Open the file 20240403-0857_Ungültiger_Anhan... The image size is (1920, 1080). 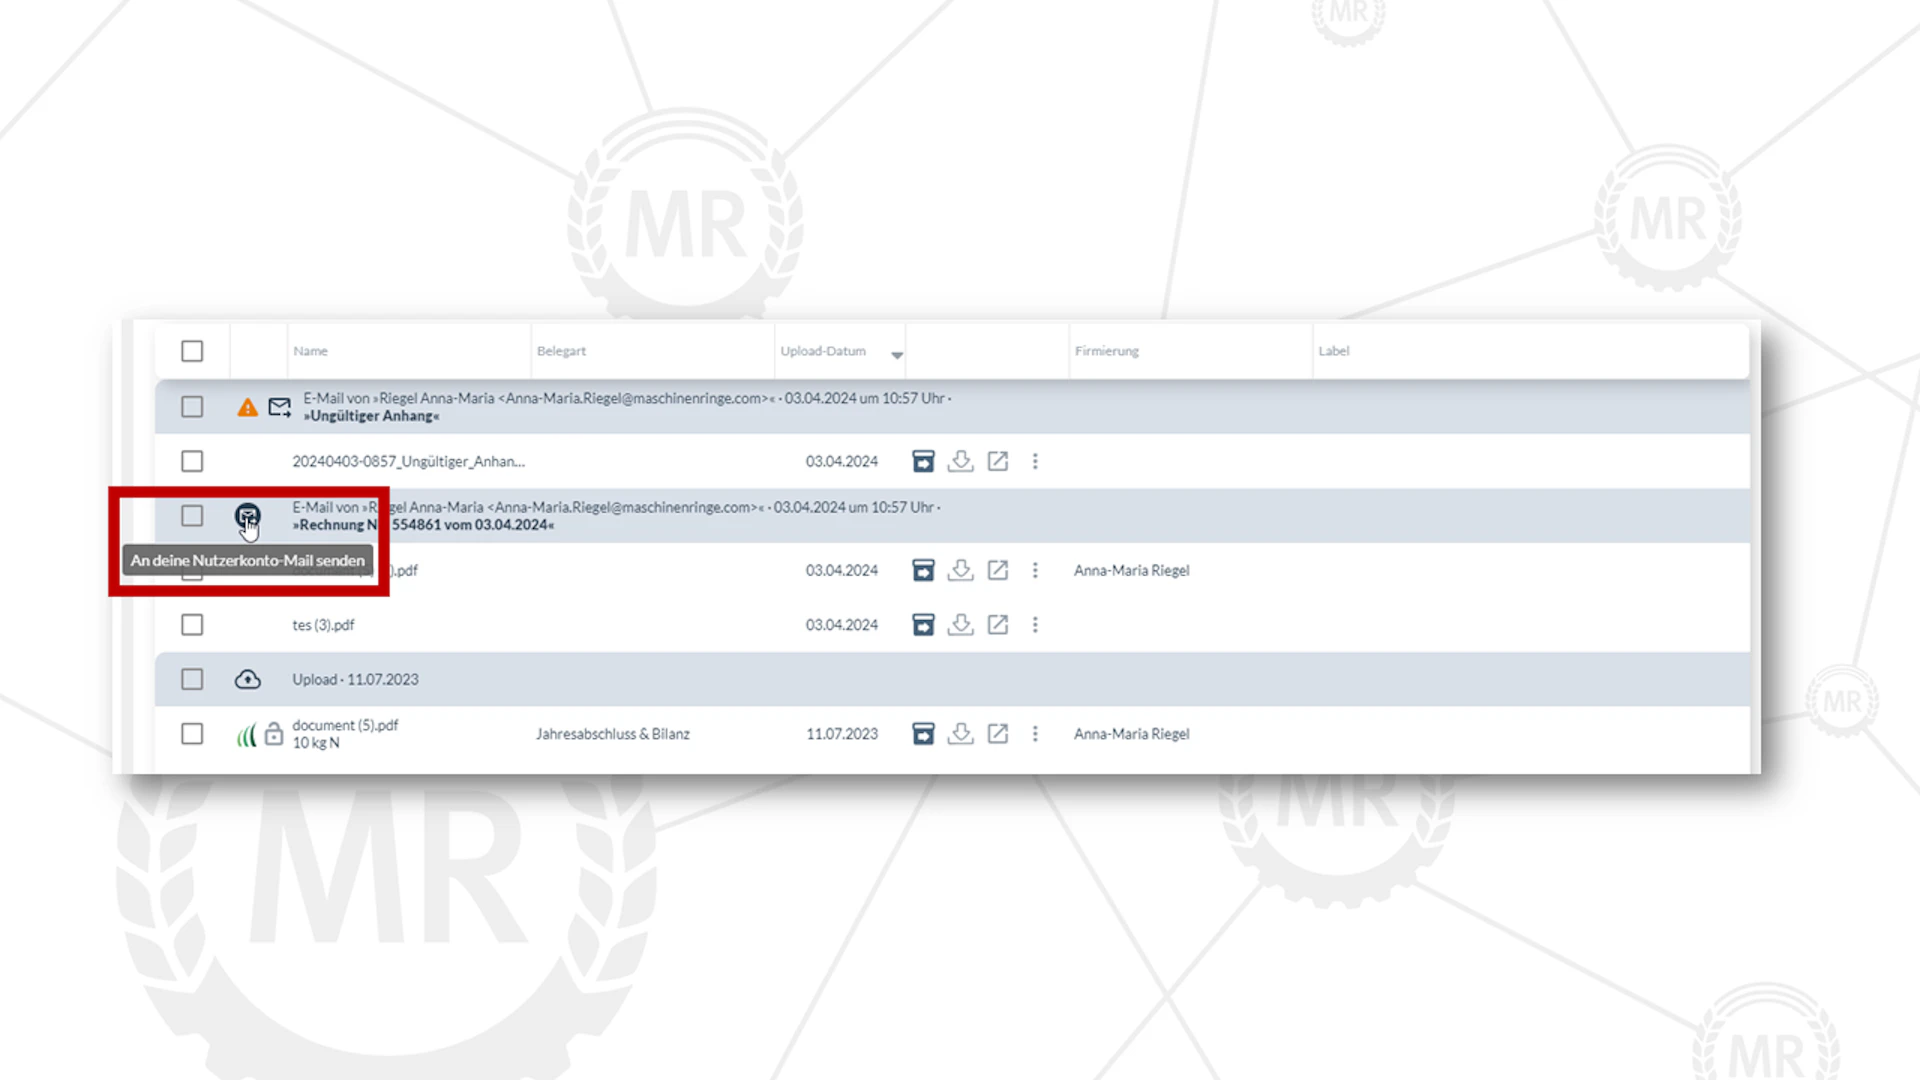click(x=408, y=461)
